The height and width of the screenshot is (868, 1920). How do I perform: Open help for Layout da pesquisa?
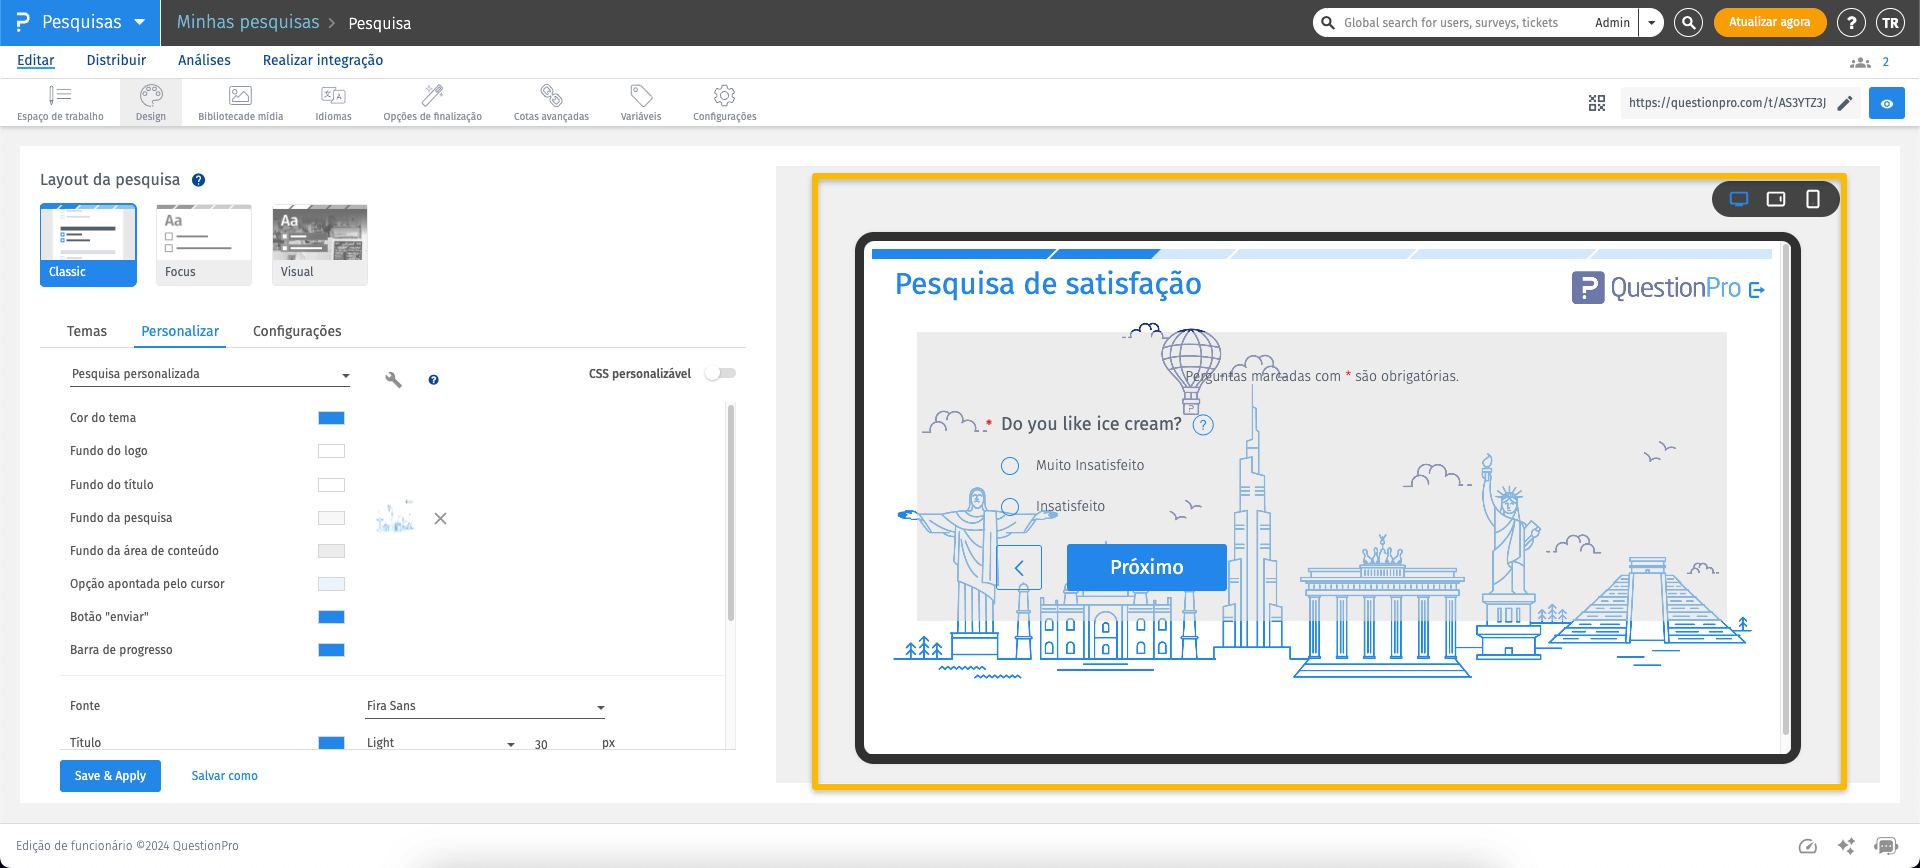tap(198, 180)
